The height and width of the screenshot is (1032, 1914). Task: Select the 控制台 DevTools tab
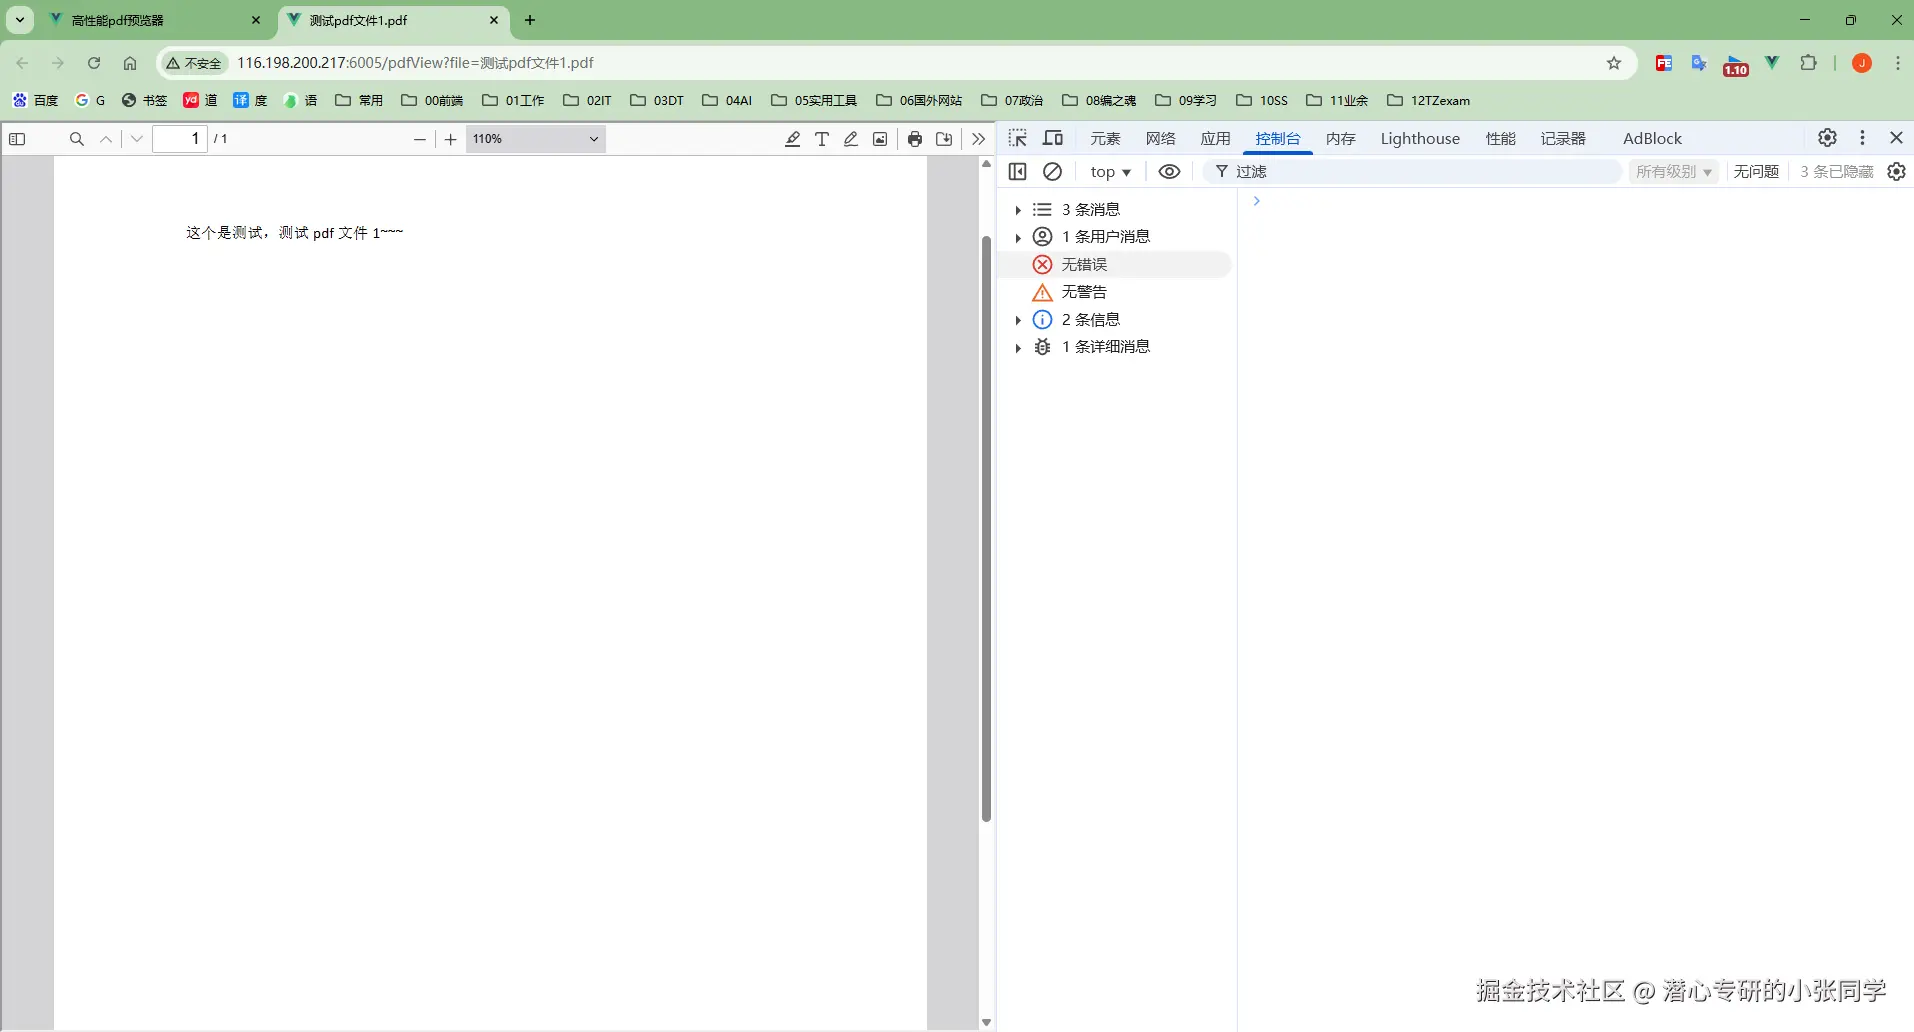coord(1278,139)
